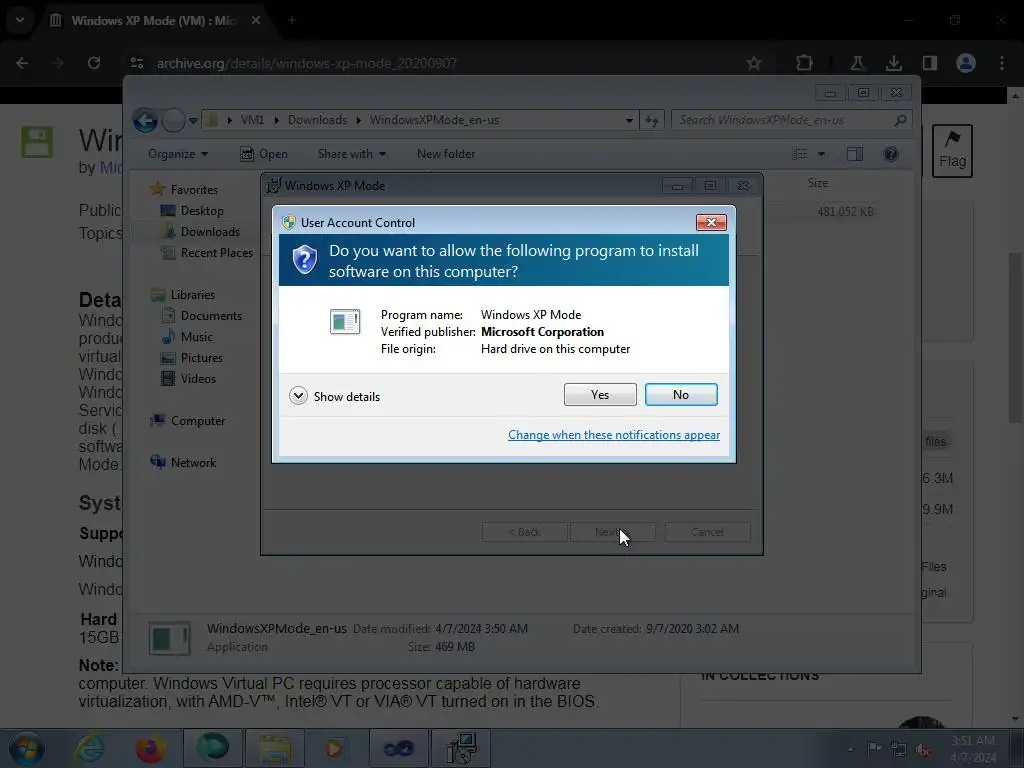Image resolution: width=1024 pixels, height=768 pixels.
Task: Select Libraries in navigation pane
Action: [193, 295]
